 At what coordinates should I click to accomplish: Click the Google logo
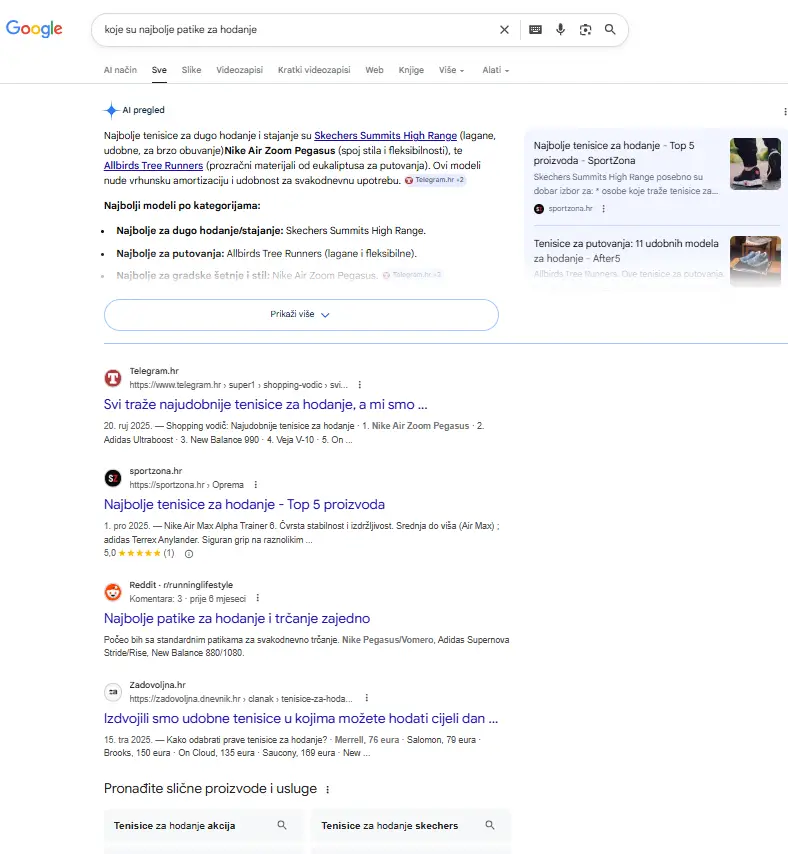[34, 28]
